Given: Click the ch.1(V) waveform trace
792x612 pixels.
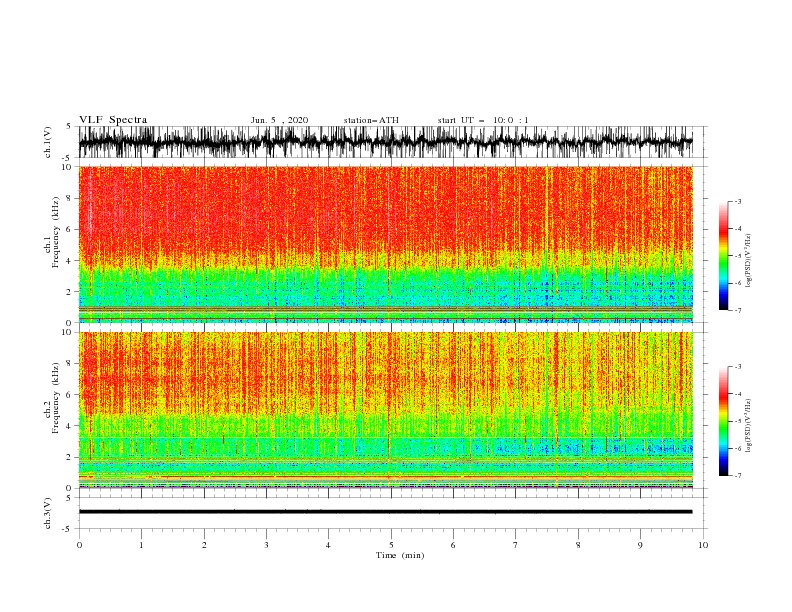Looking at the screenshot, I should tap(385, 142).
